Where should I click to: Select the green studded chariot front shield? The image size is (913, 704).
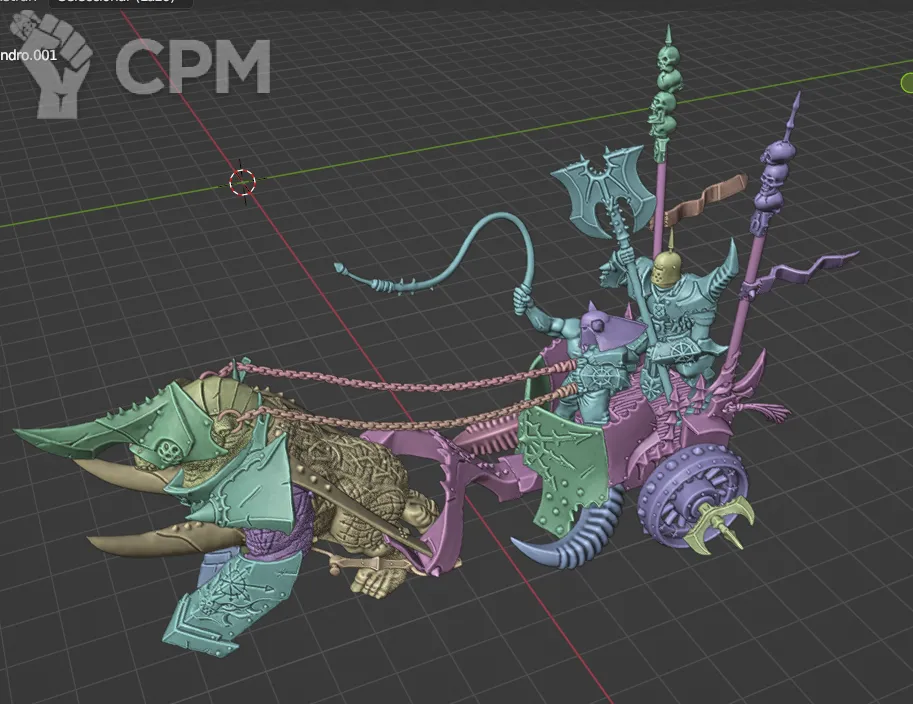(562, 468)
